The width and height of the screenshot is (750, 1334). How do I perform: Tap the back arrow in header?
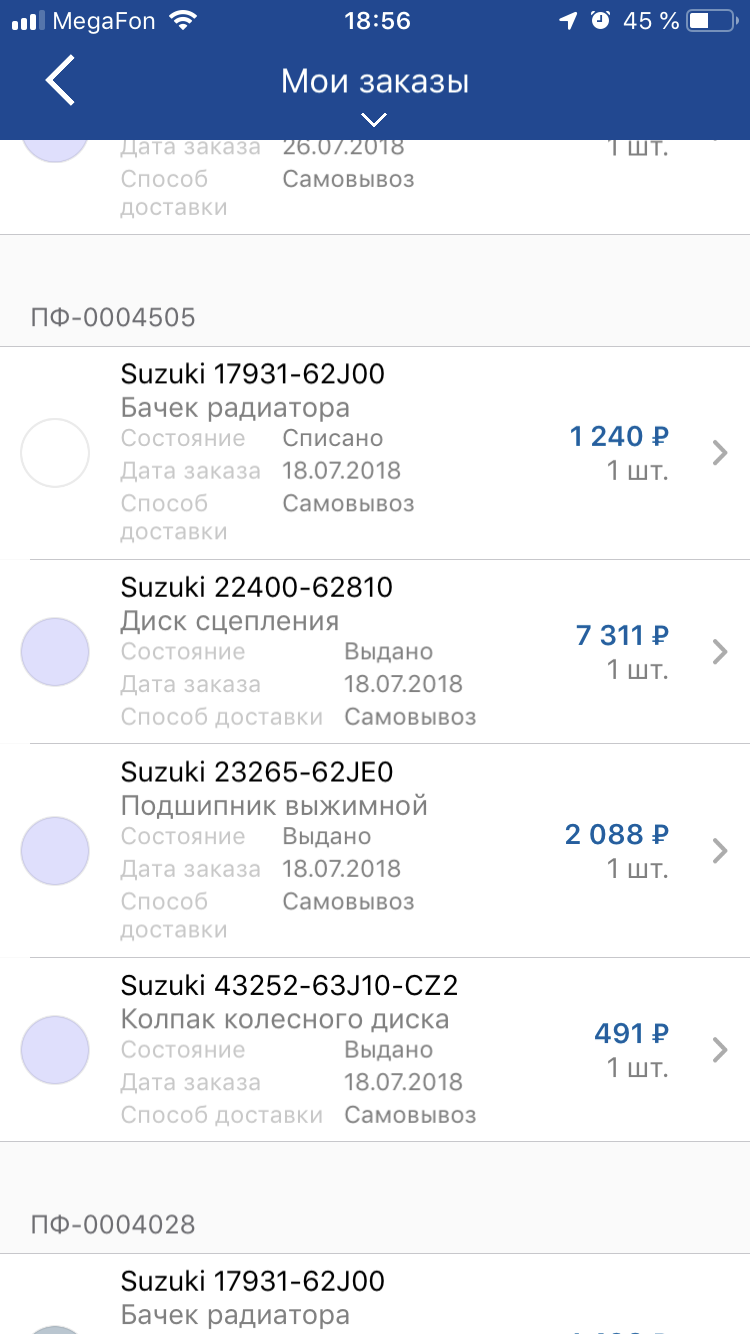[x=60, y=81]
